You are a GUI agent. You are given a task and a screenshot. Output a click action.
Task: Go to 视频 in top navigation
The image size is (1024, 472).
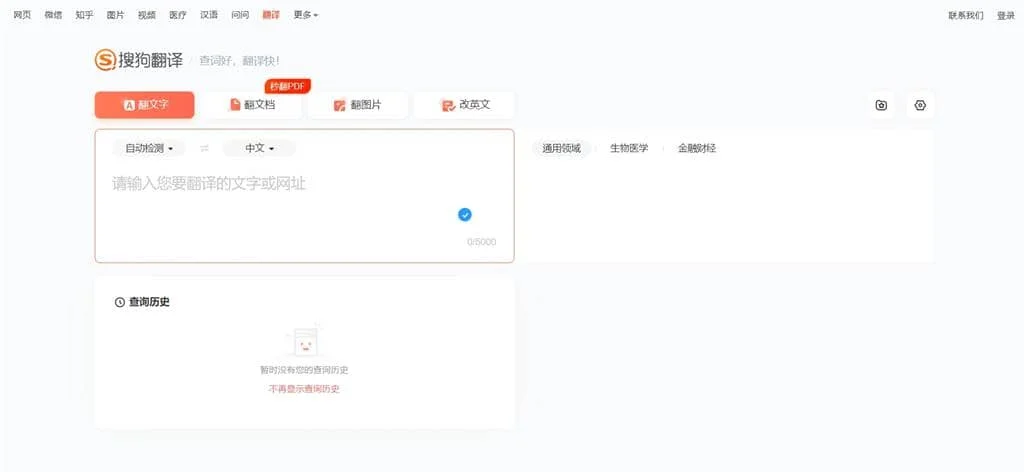147,15
